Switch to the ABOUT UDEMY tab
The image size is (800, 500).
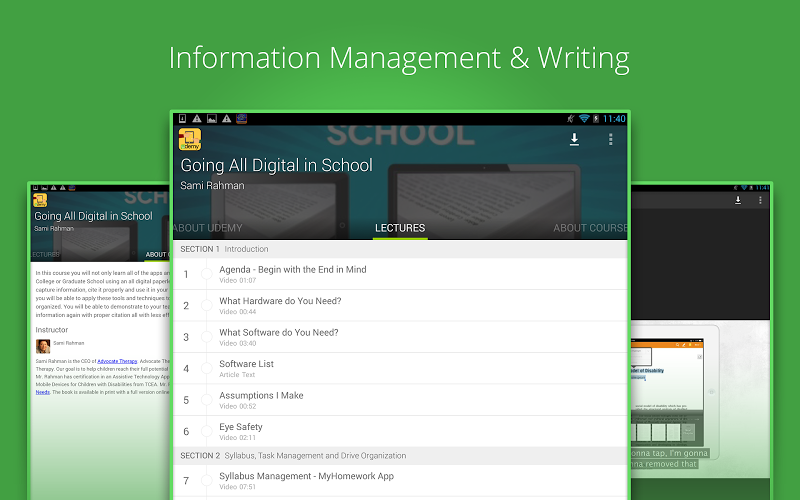coord(208,228)
